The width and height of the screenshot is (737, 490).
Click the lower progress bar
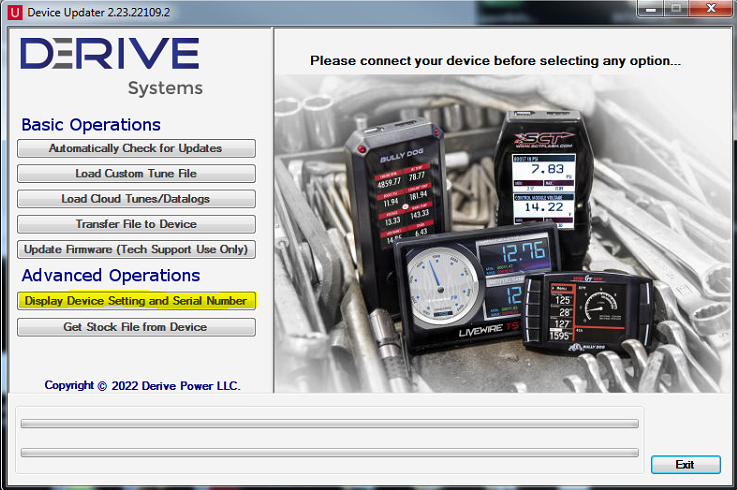[x=329, y=453]
